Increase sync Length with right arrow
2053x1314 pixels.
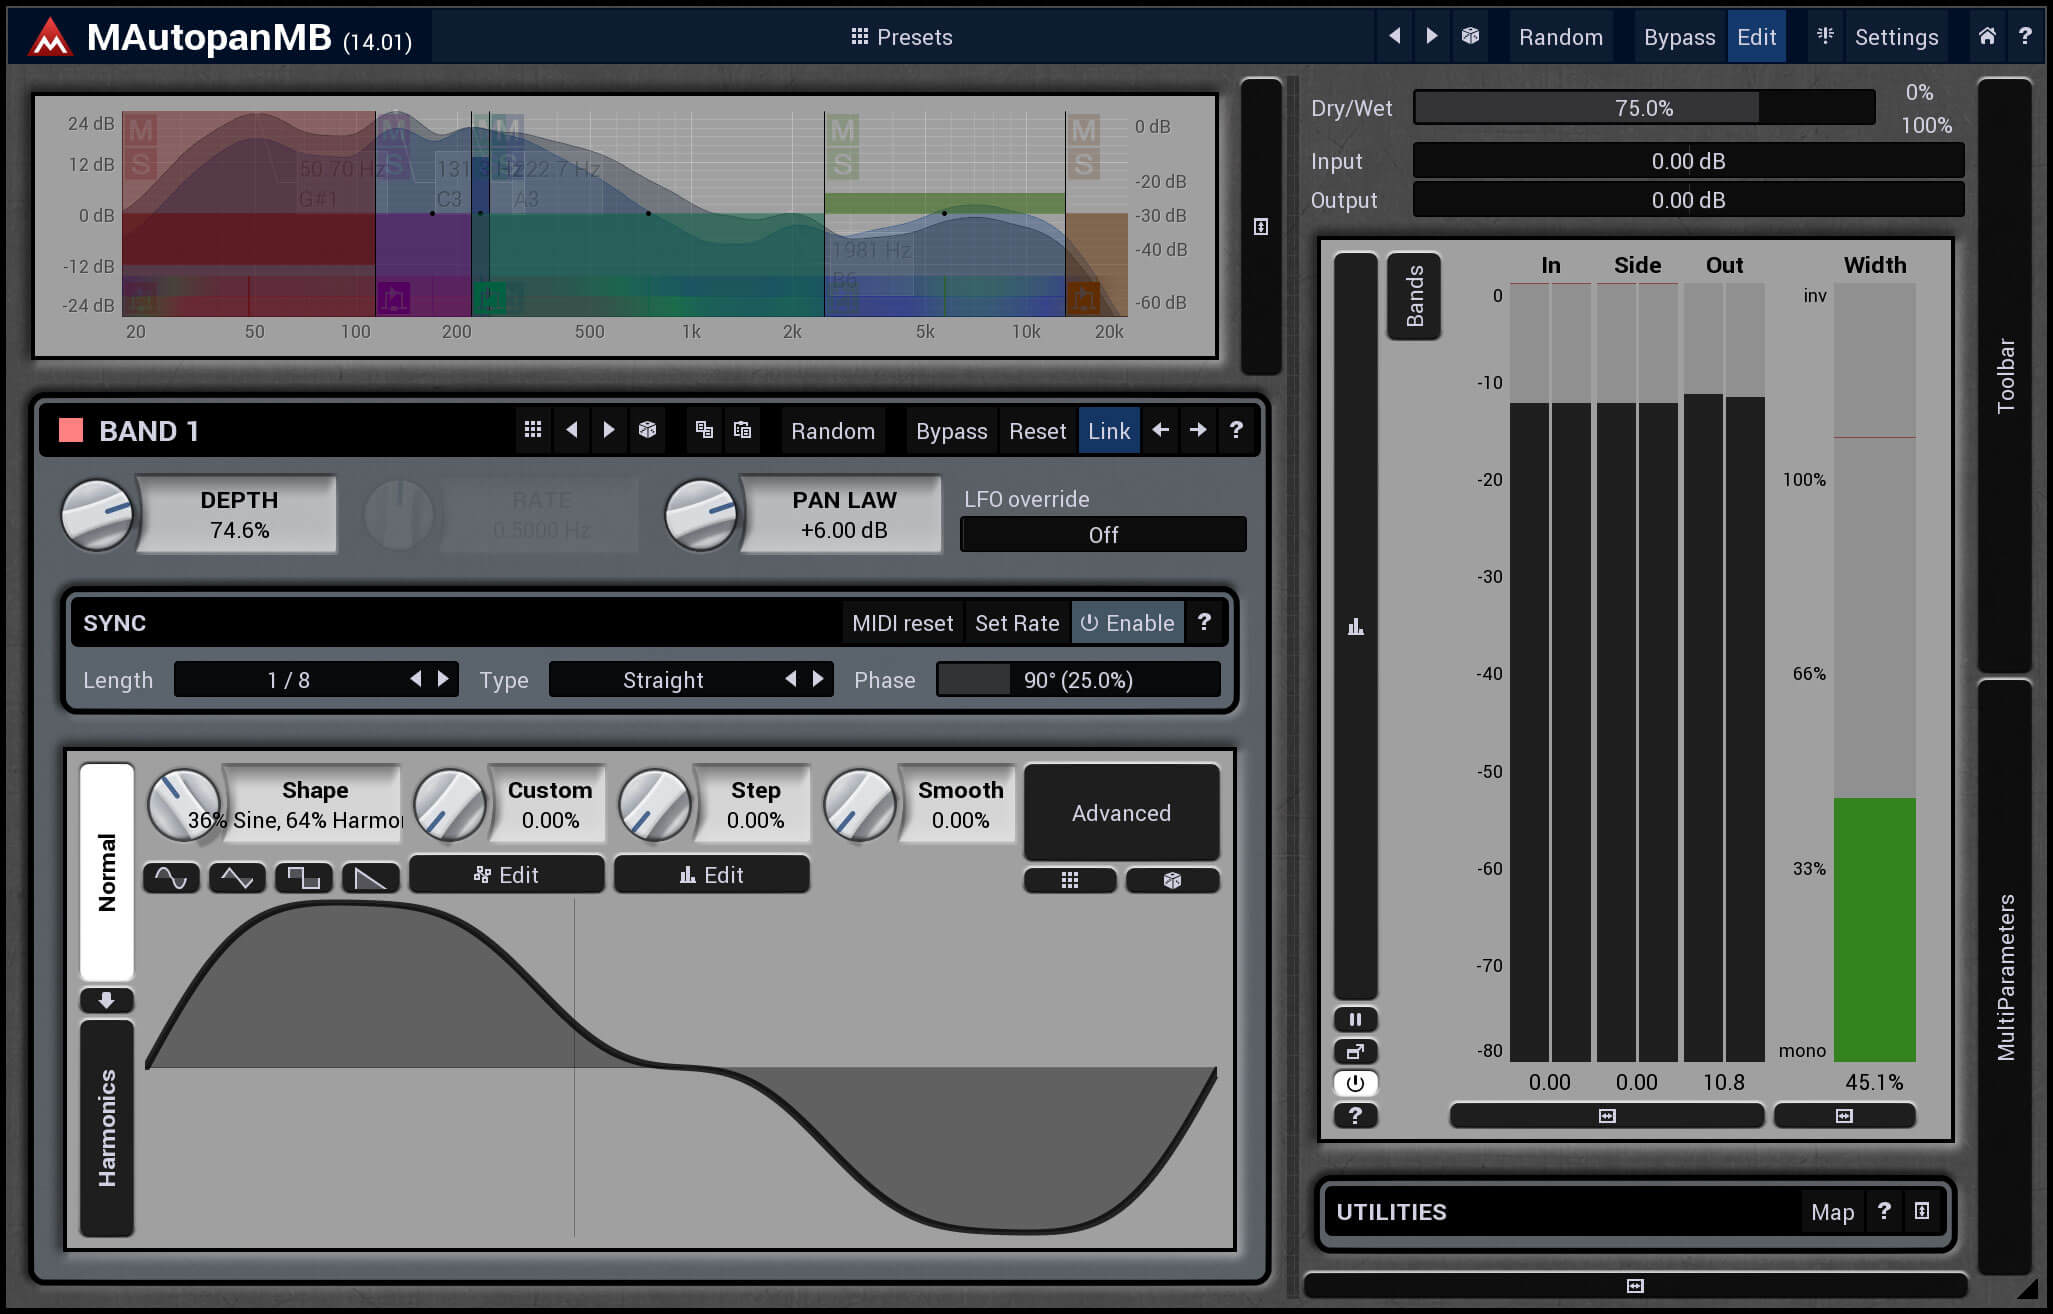tap(443, 680)
